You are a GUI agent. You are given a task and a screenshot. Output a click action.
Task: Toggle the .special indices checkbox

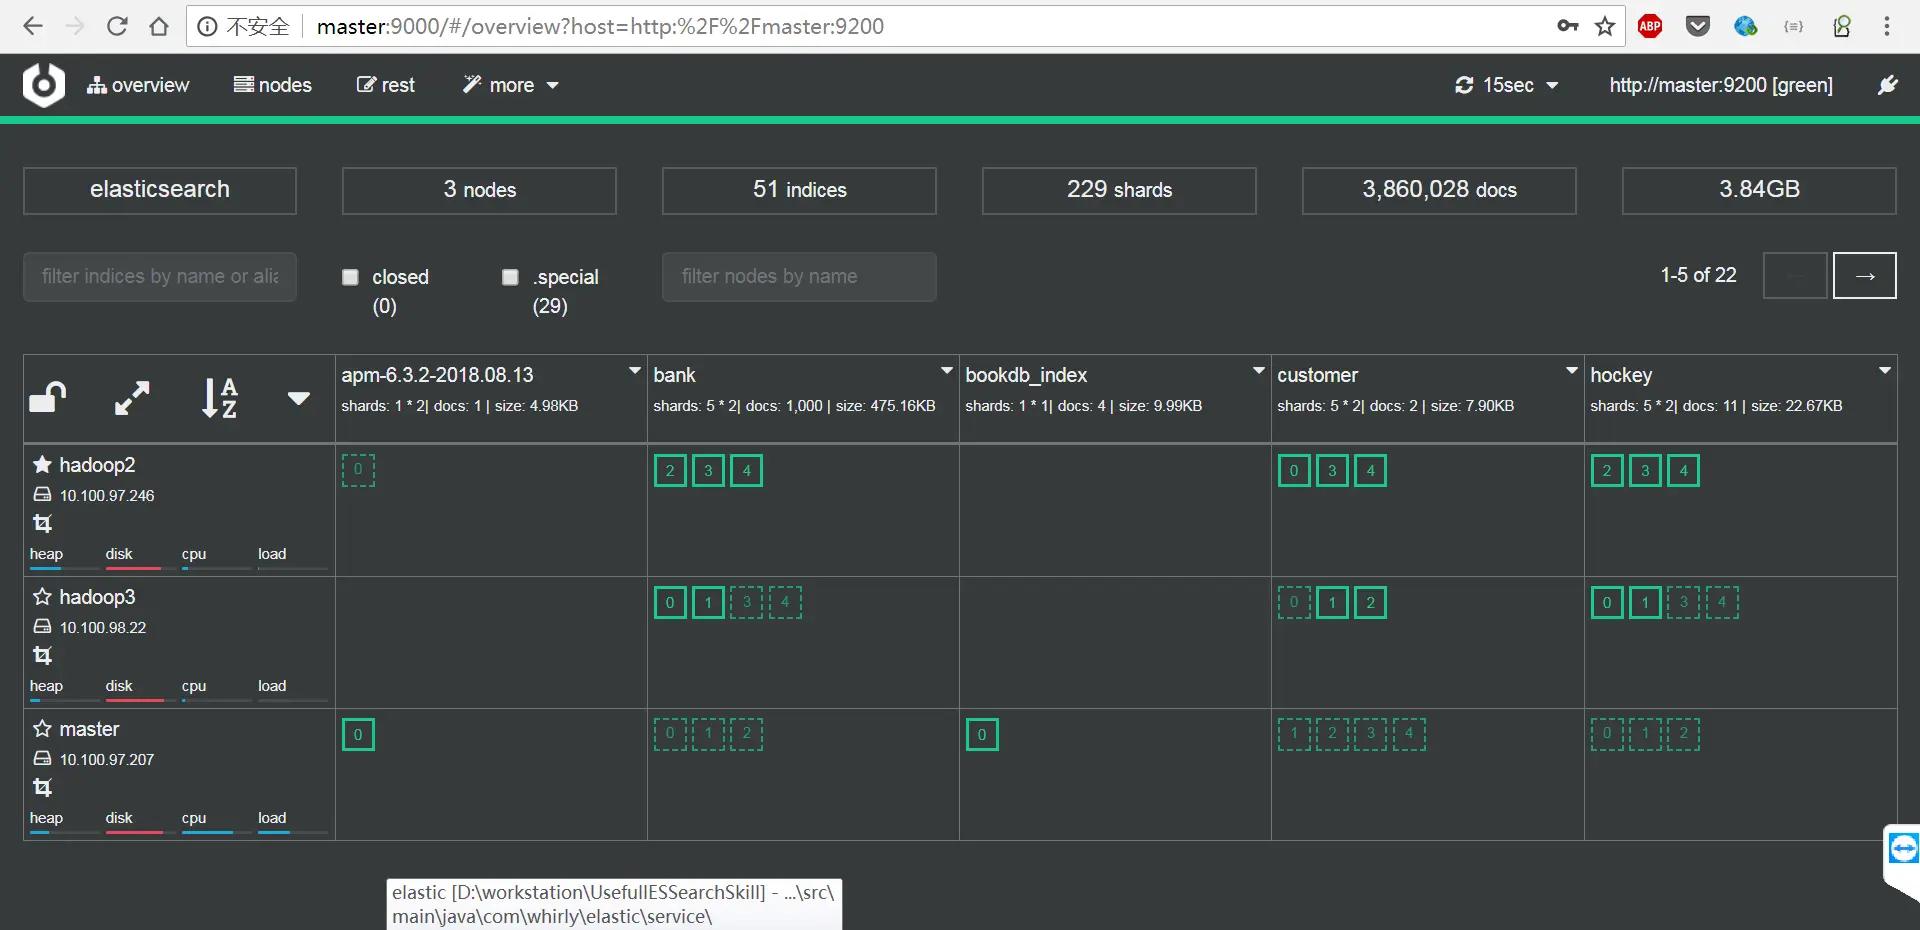pyautogui.click(x=510, y=277)
